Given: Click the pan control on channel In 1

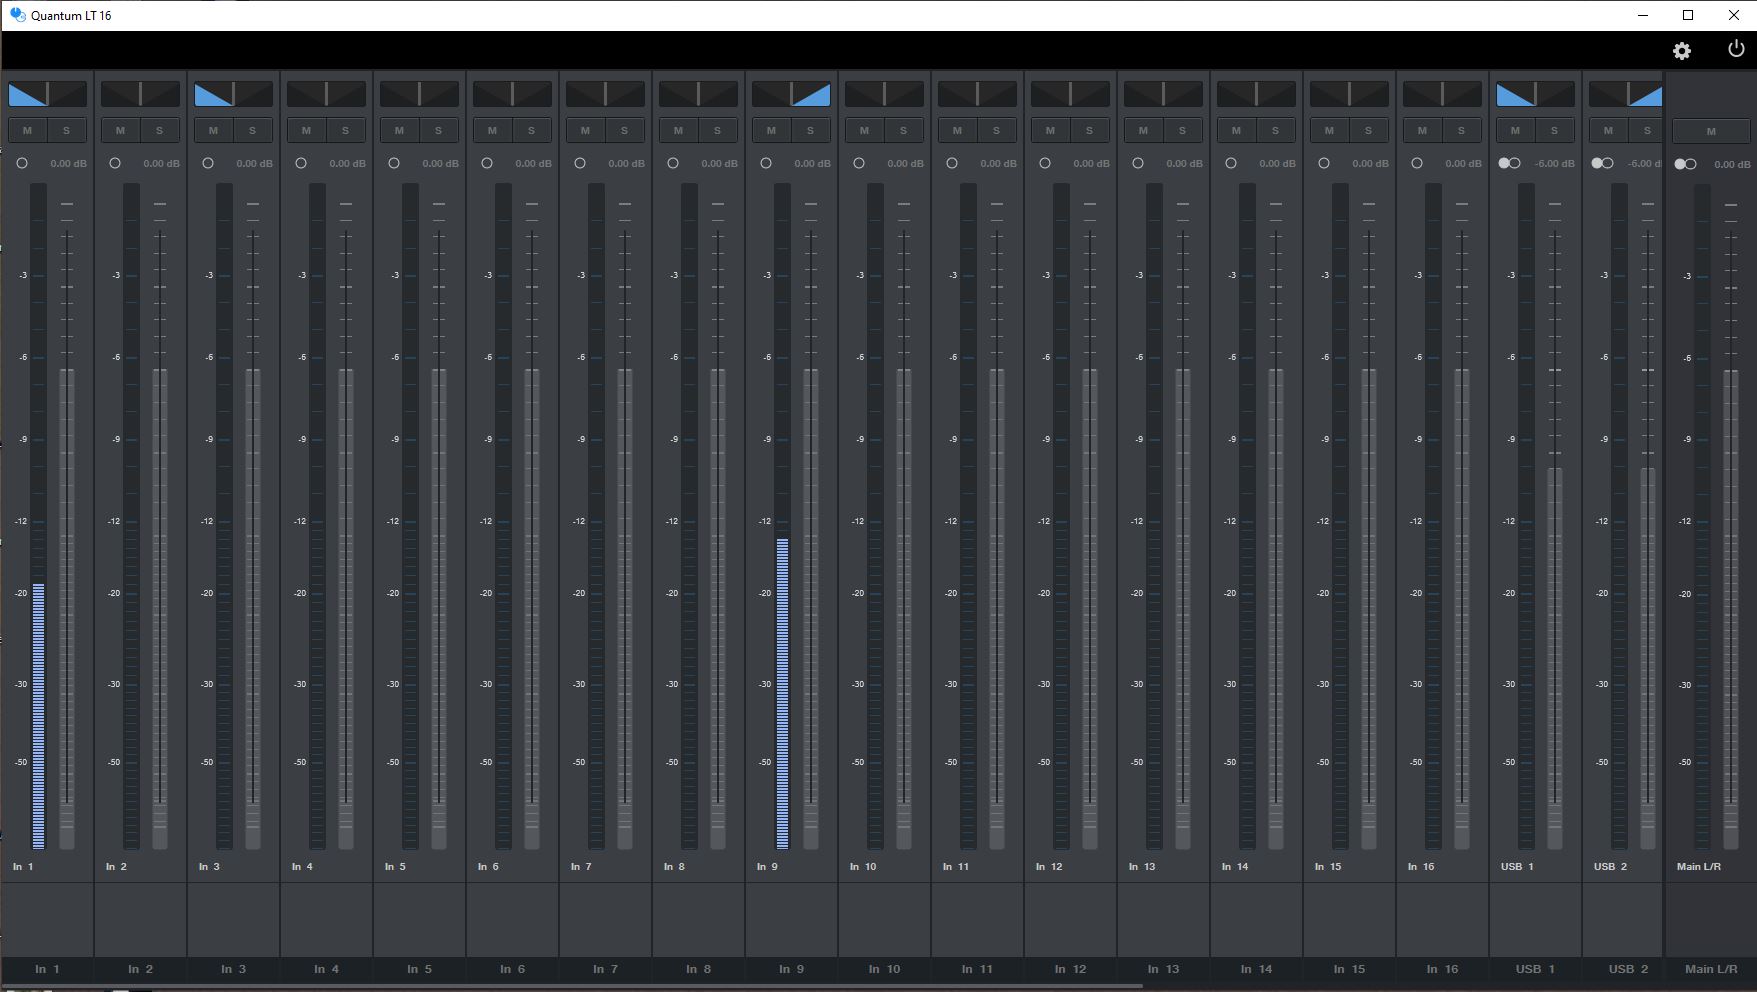Looking at the screenshot, I should point(46,93).
